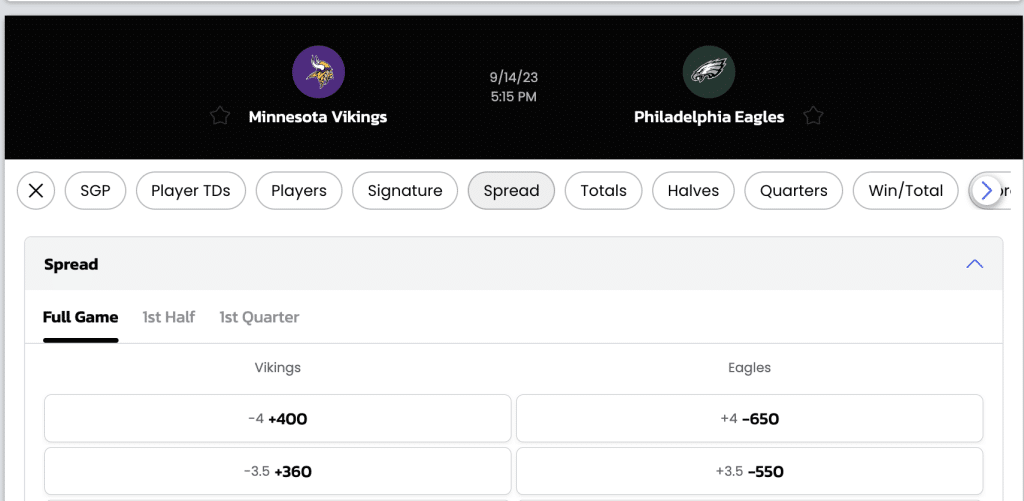Select the Player TDs filter chip
The image size is (1024, 501).
pyautogui.click(x=191, y=191)
